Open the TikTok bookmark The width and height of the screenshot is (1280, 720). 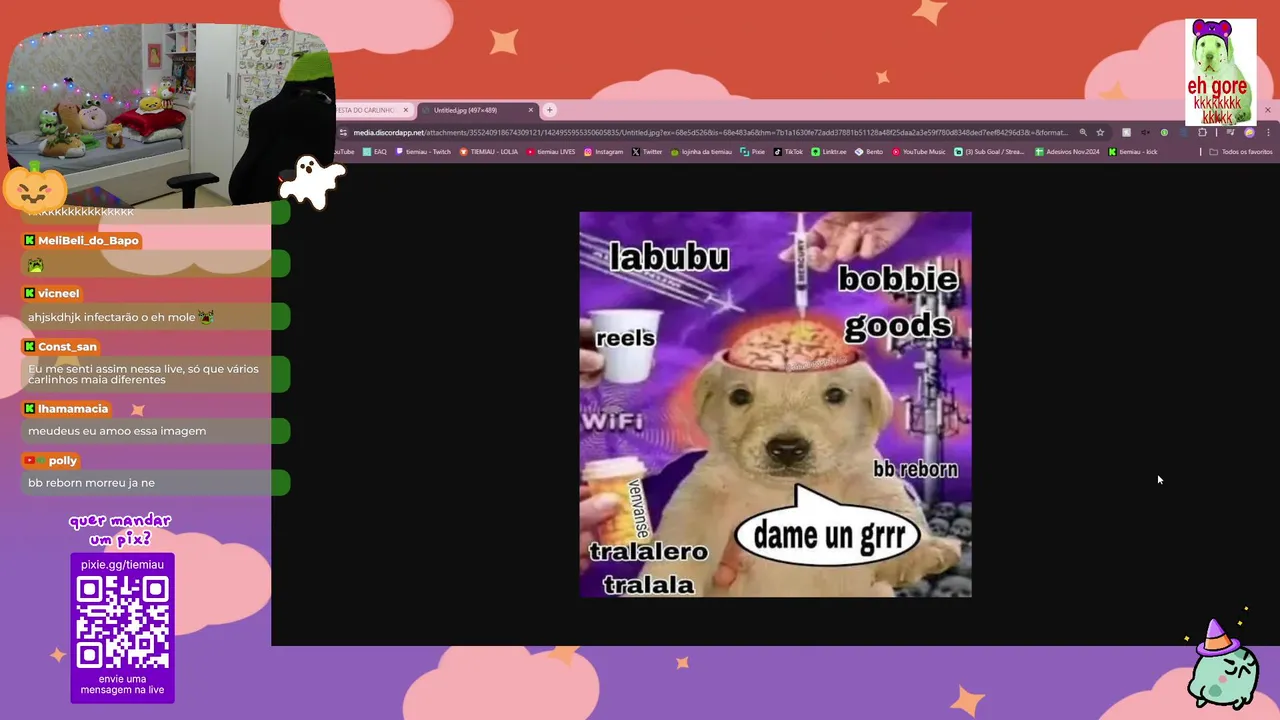tap(788, 152)
